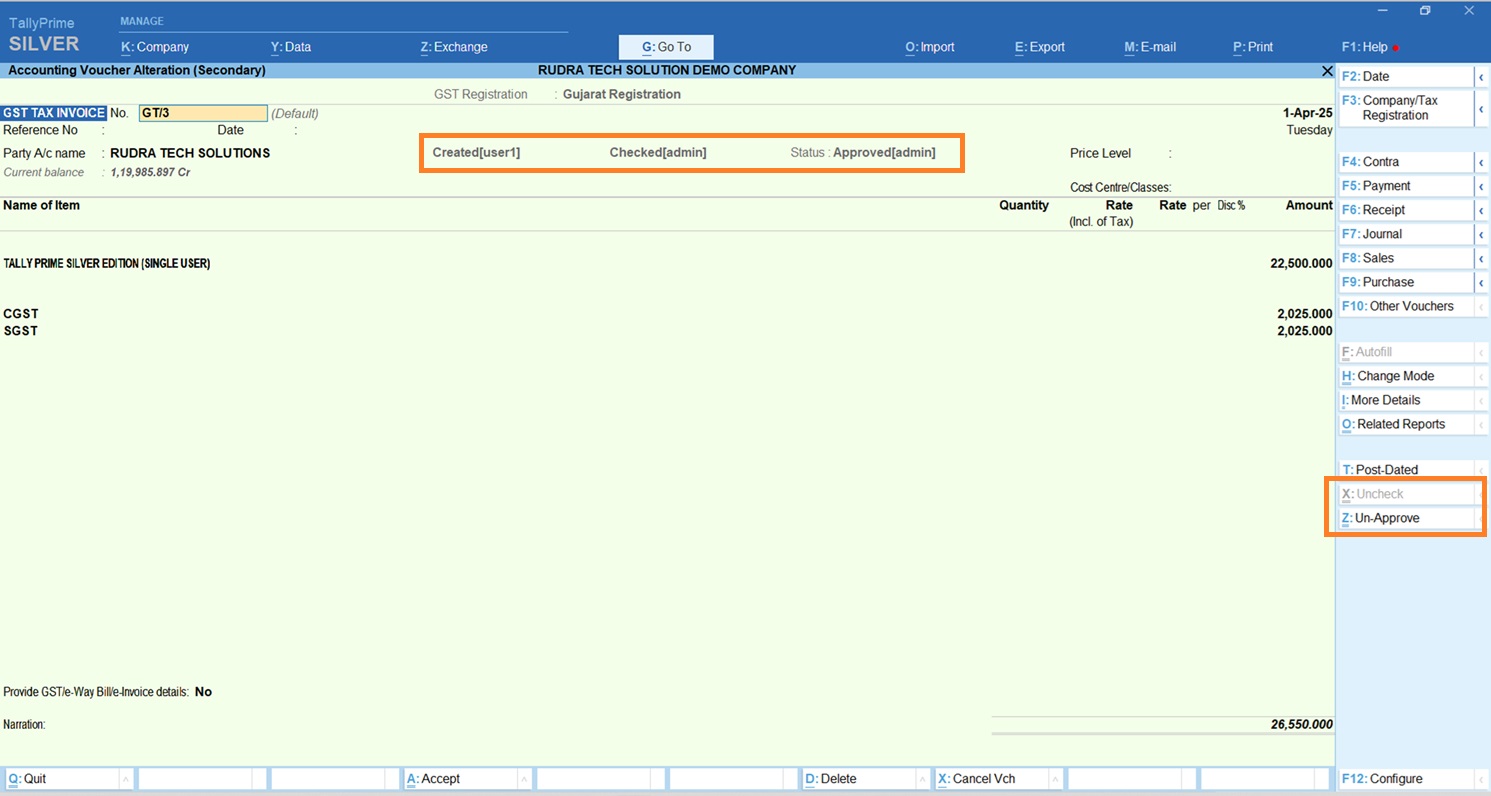Click the Go To button
This screenshot has width=1491, height=796.
coord(666,47)
